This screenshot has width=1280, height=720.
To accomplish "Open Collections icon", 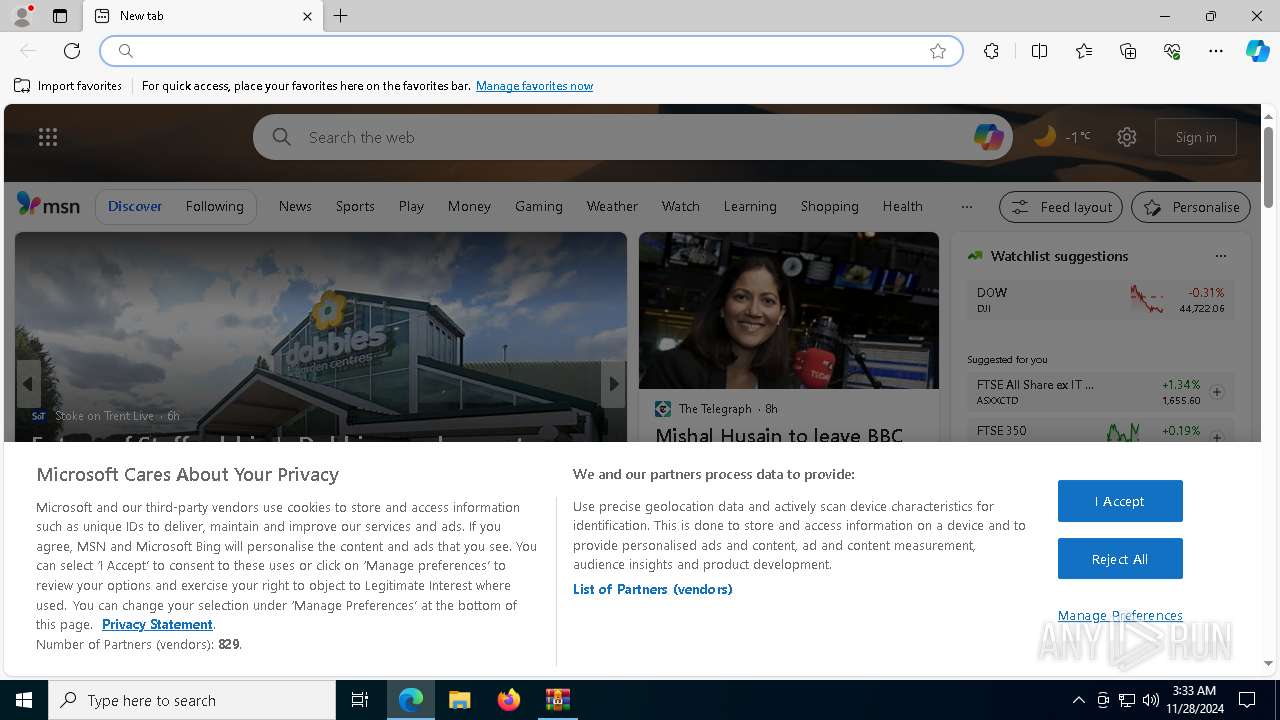I will click(1128, 51).
